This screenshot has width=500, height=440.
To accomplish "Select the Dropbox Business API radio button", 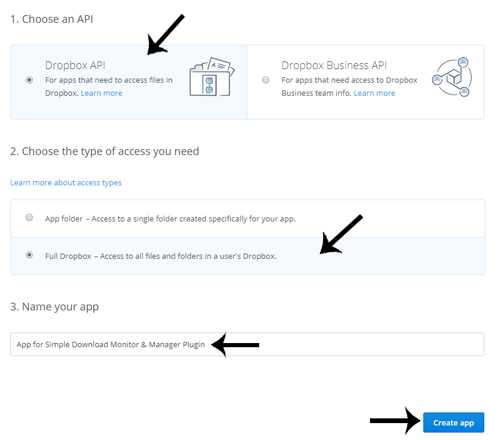I will 266,80.
